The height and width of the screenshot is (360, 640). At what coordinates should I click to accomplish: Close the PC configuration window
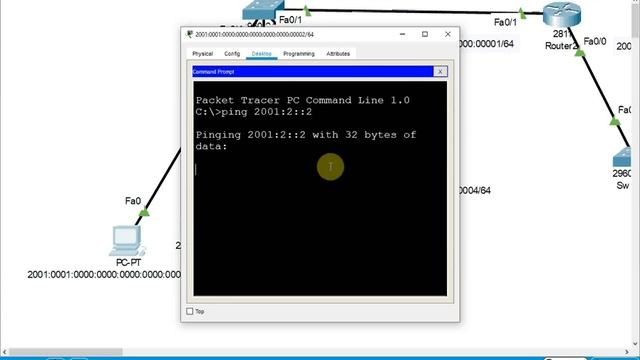coord(448,34)
